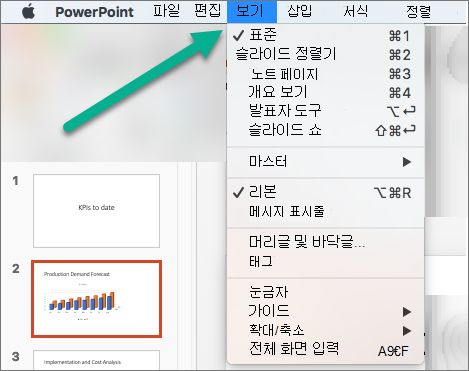The width and height of the screenshot is (469, 371).
Task: Close the open 보기 menu
Action: tap(252, 12)
